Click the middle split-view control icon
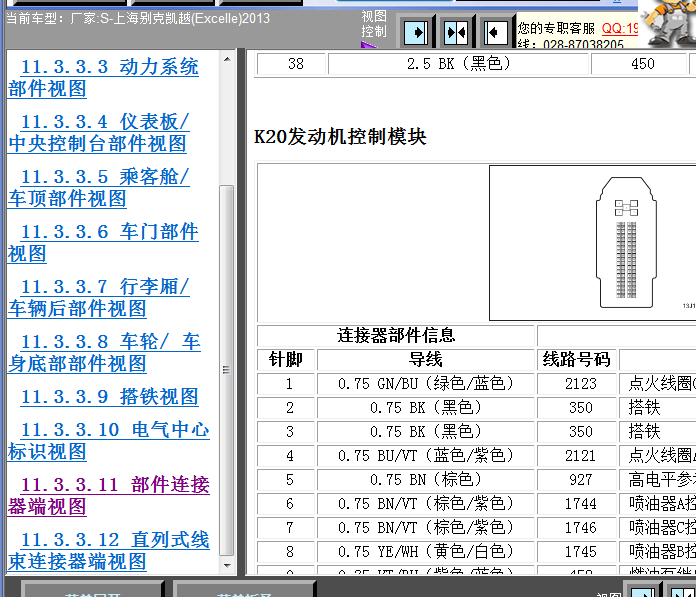696x597 pixels. pyautogui.click(x=455, y=33)
